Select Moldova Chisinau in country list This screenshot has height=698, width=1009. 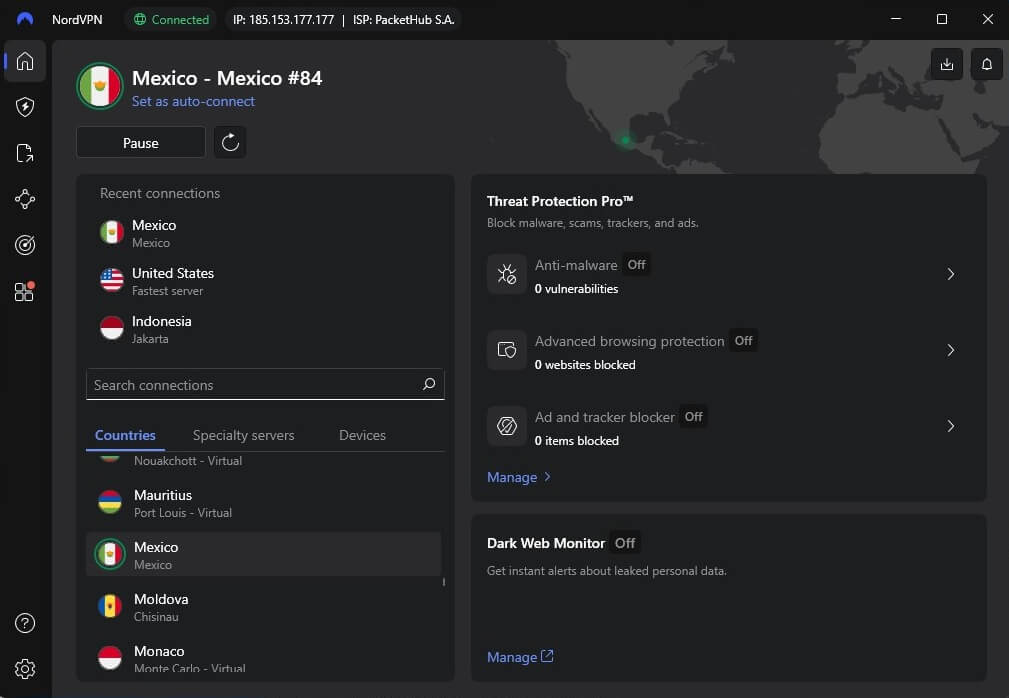264,607
